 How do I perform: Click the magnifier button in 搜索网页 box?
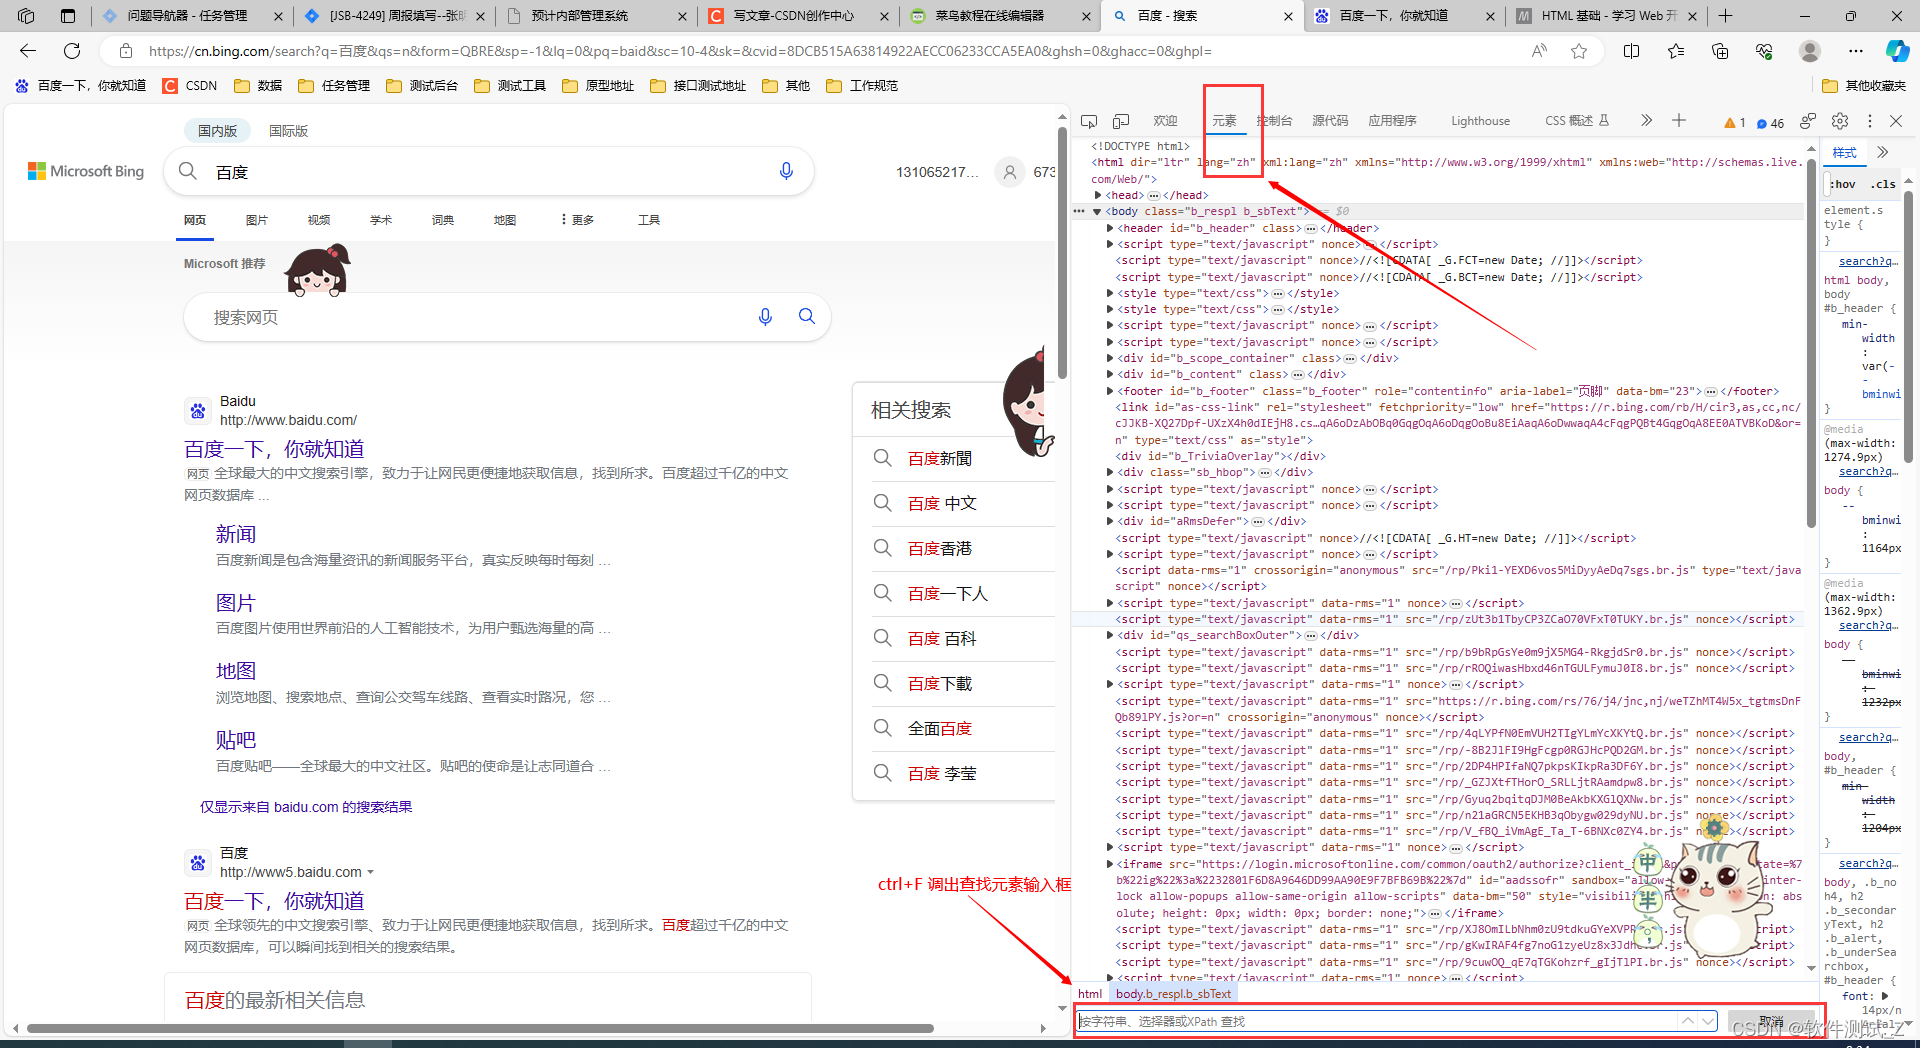(807, 317)
